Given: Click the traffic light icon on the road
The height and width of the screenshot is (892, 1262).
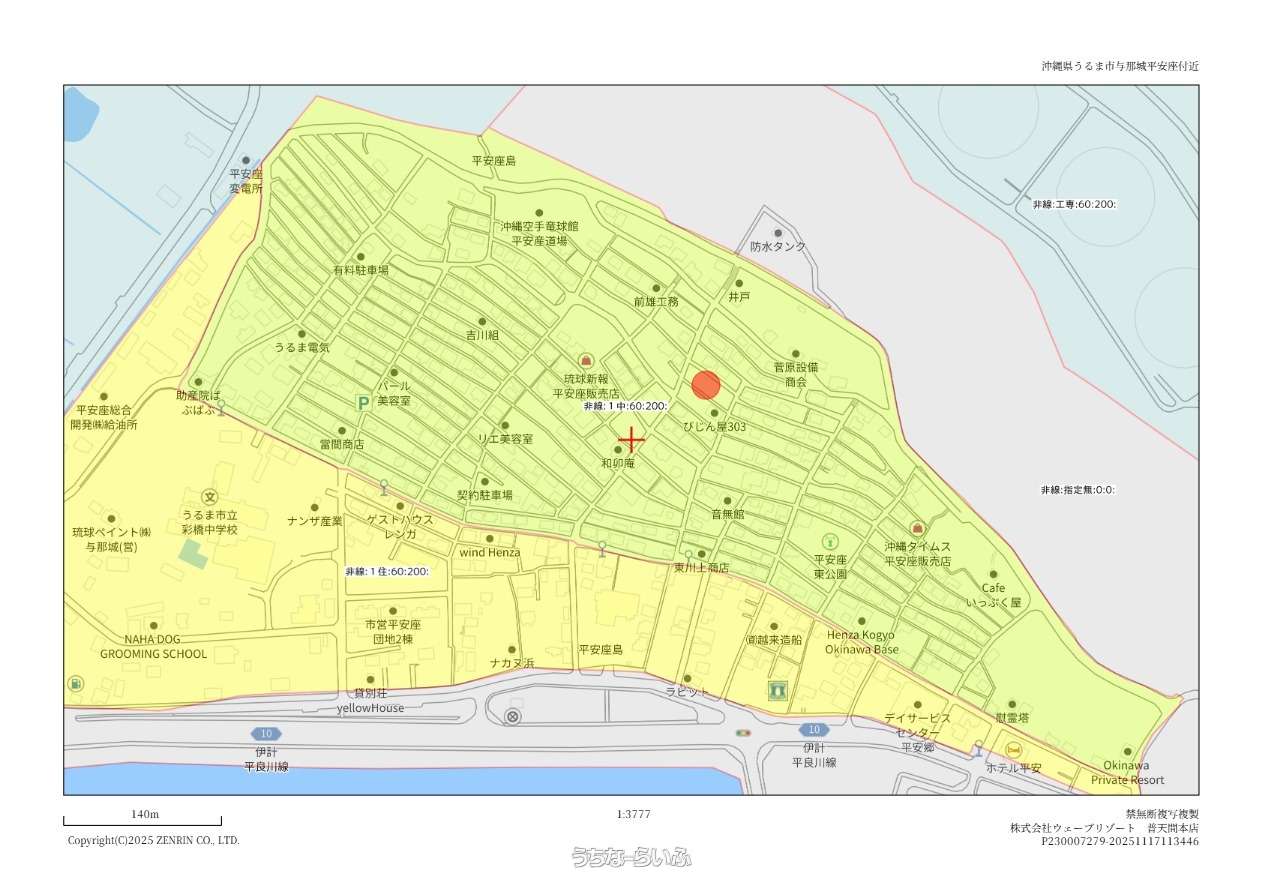Looking at the screenshot, I should pos(743,733).
